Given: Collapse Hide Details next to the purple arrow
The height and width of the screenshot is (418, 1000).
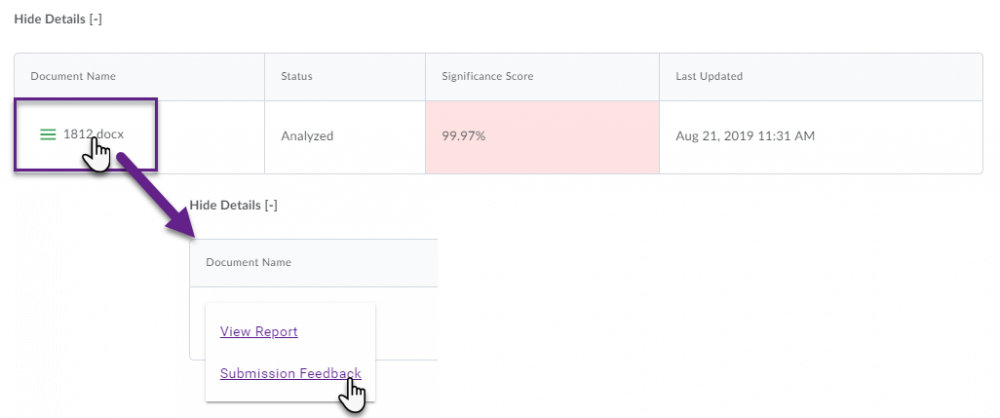Looking at the screenshot, I should pos(233,205).
